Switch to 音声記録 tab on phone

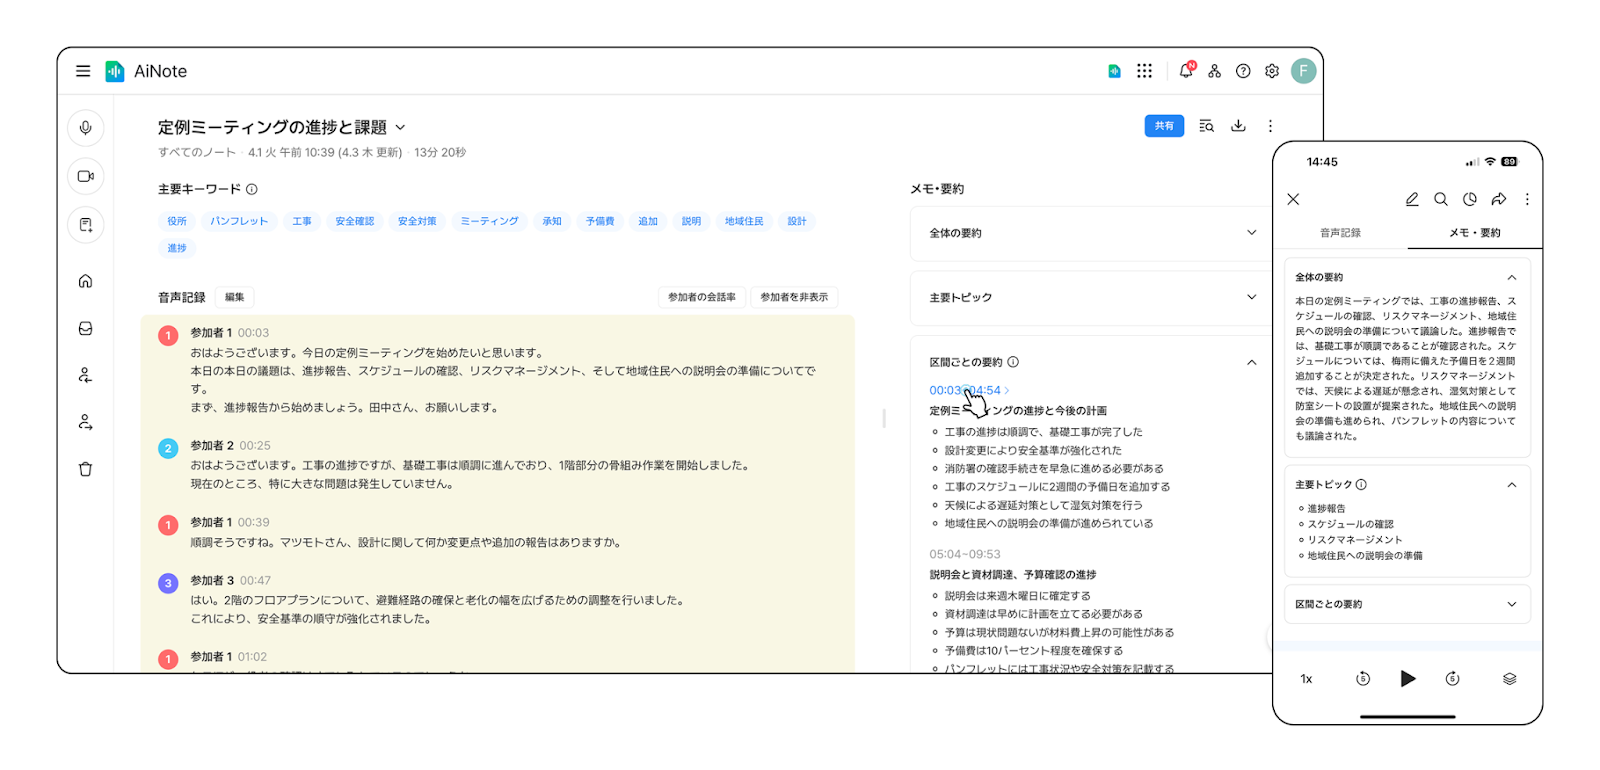[x=1340, y=233]
